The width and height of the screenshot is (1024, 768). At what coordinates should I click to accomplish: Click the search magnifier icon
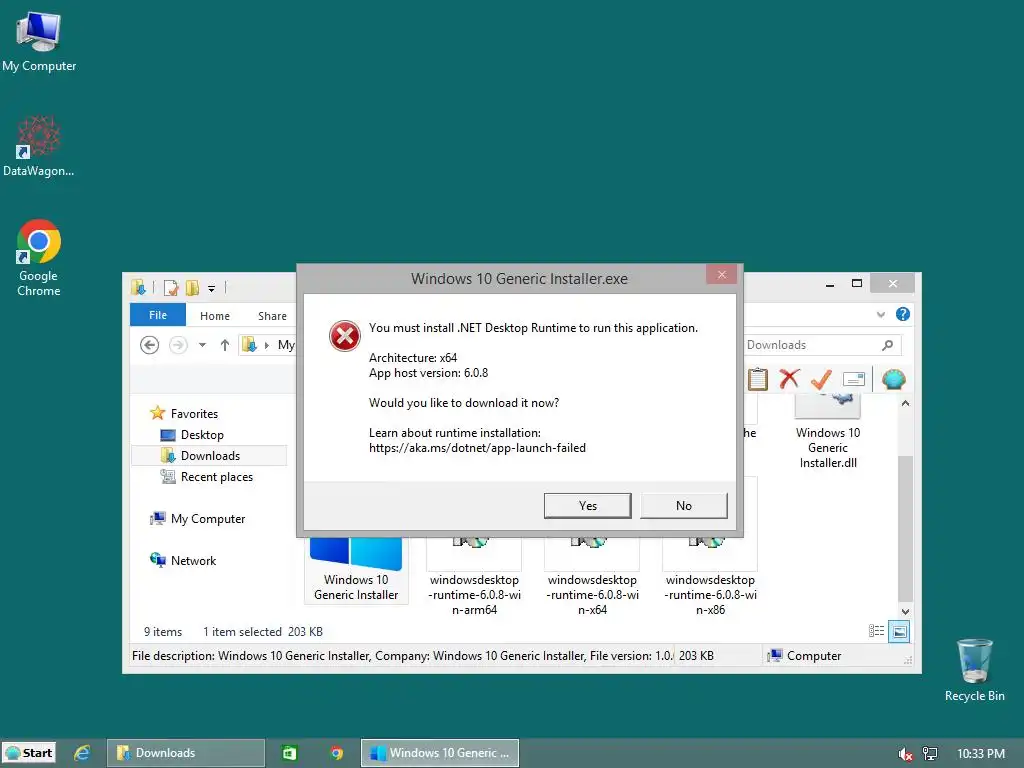(x=888, y=345)
